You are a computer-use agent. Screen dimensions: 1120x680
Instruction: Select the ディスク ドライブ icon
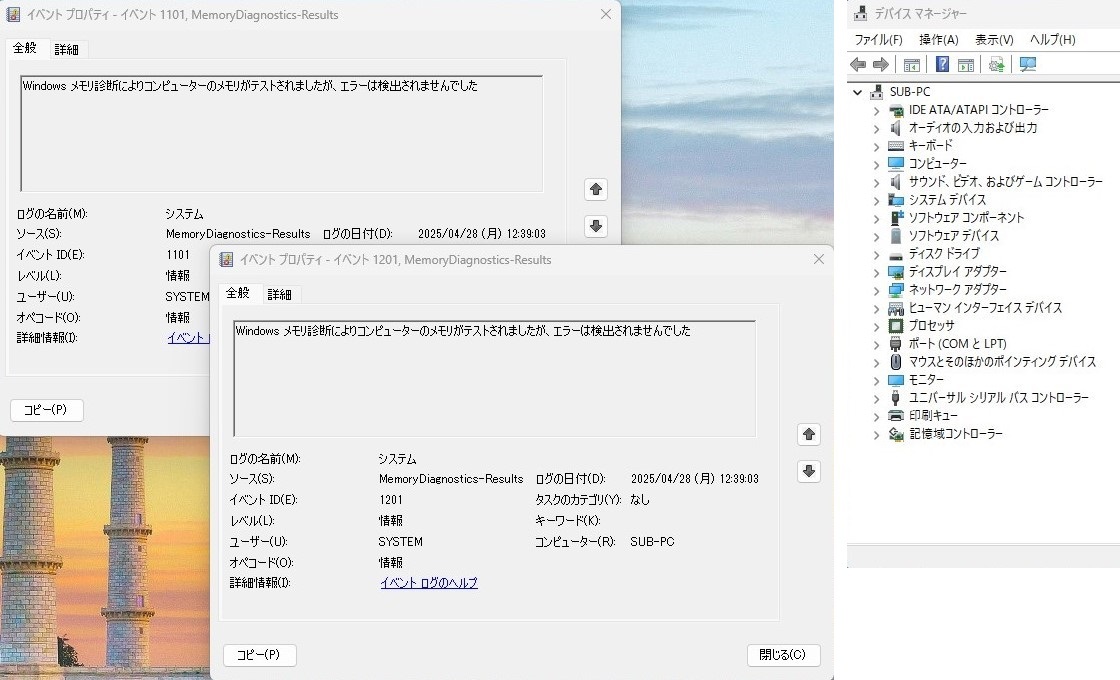[896, 254]
